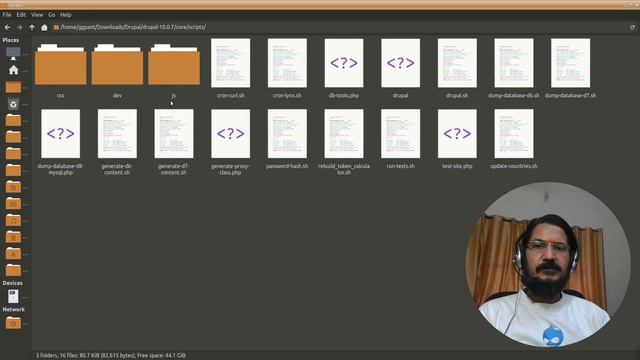Click the presenter webcam overlay
Viewport: 640px width, 360px height.
tap(548, 264)
